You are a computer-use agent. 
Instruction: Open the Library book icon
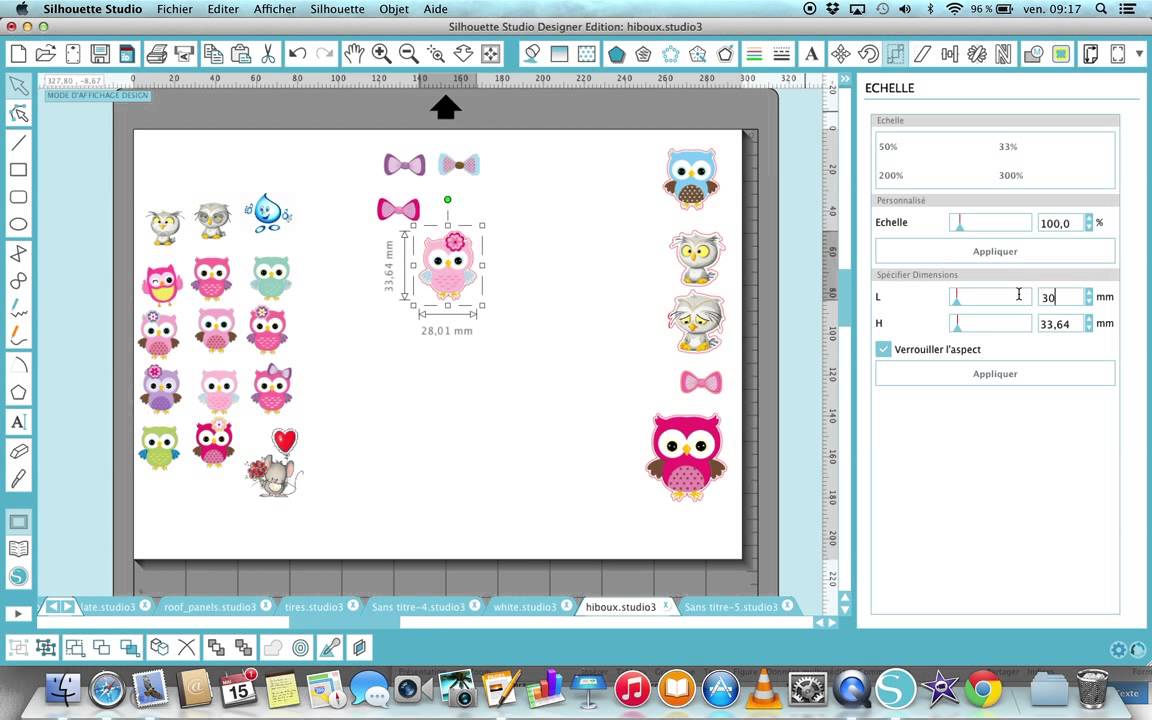click(x=18, y=549)
